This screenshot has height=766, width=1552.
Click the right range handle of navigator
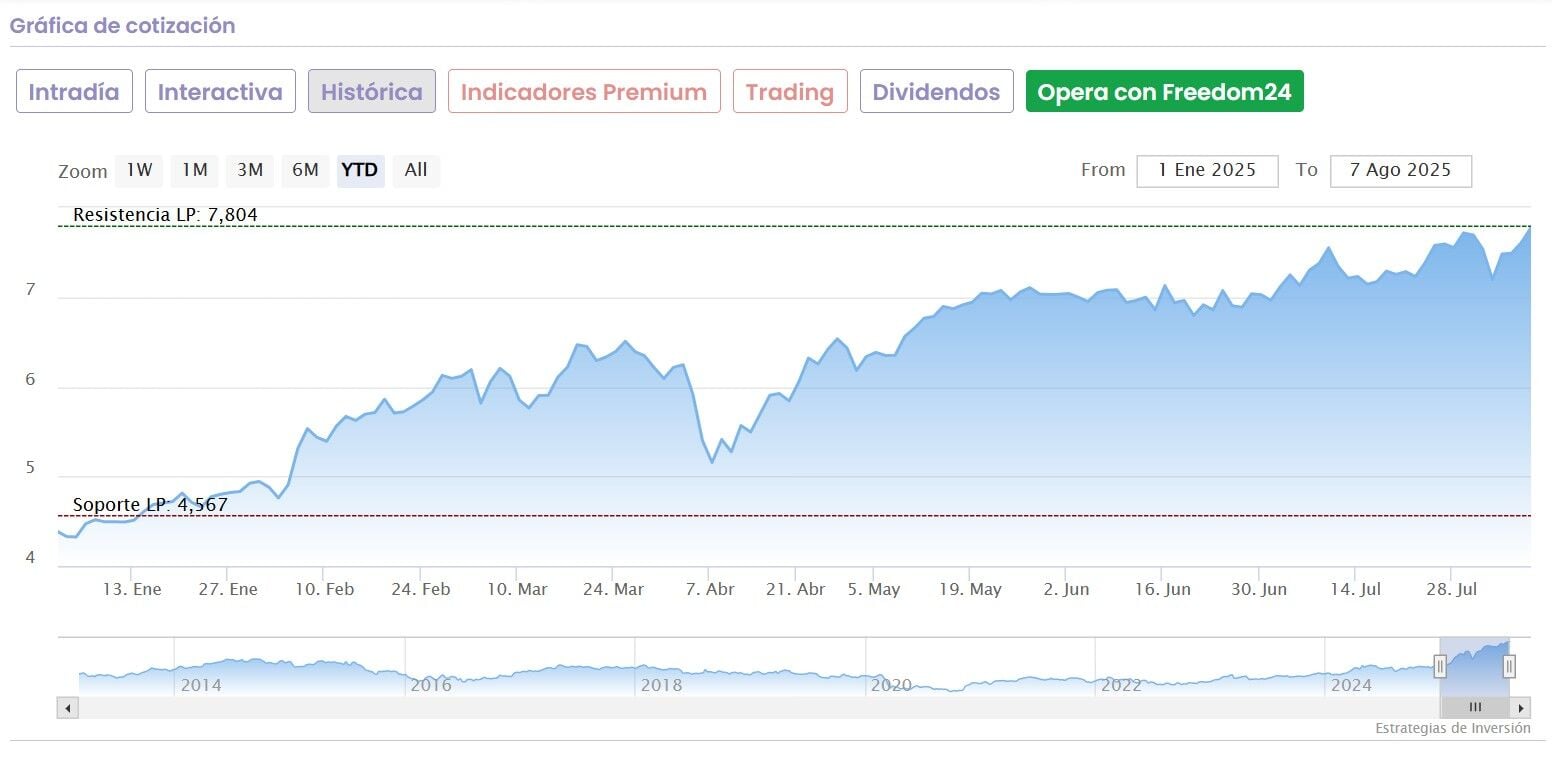[x=1509, y=666]
